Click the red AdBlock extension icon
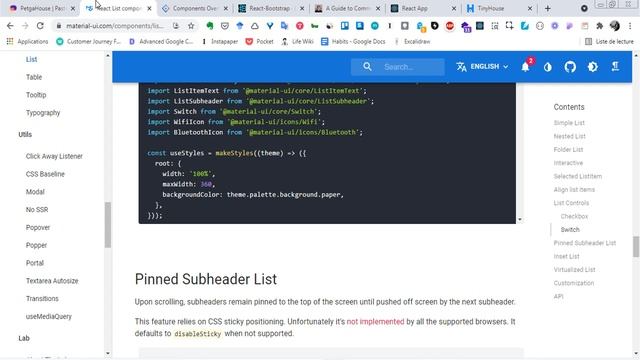Screen dimensions: 640x360 (x=450, y=26)
